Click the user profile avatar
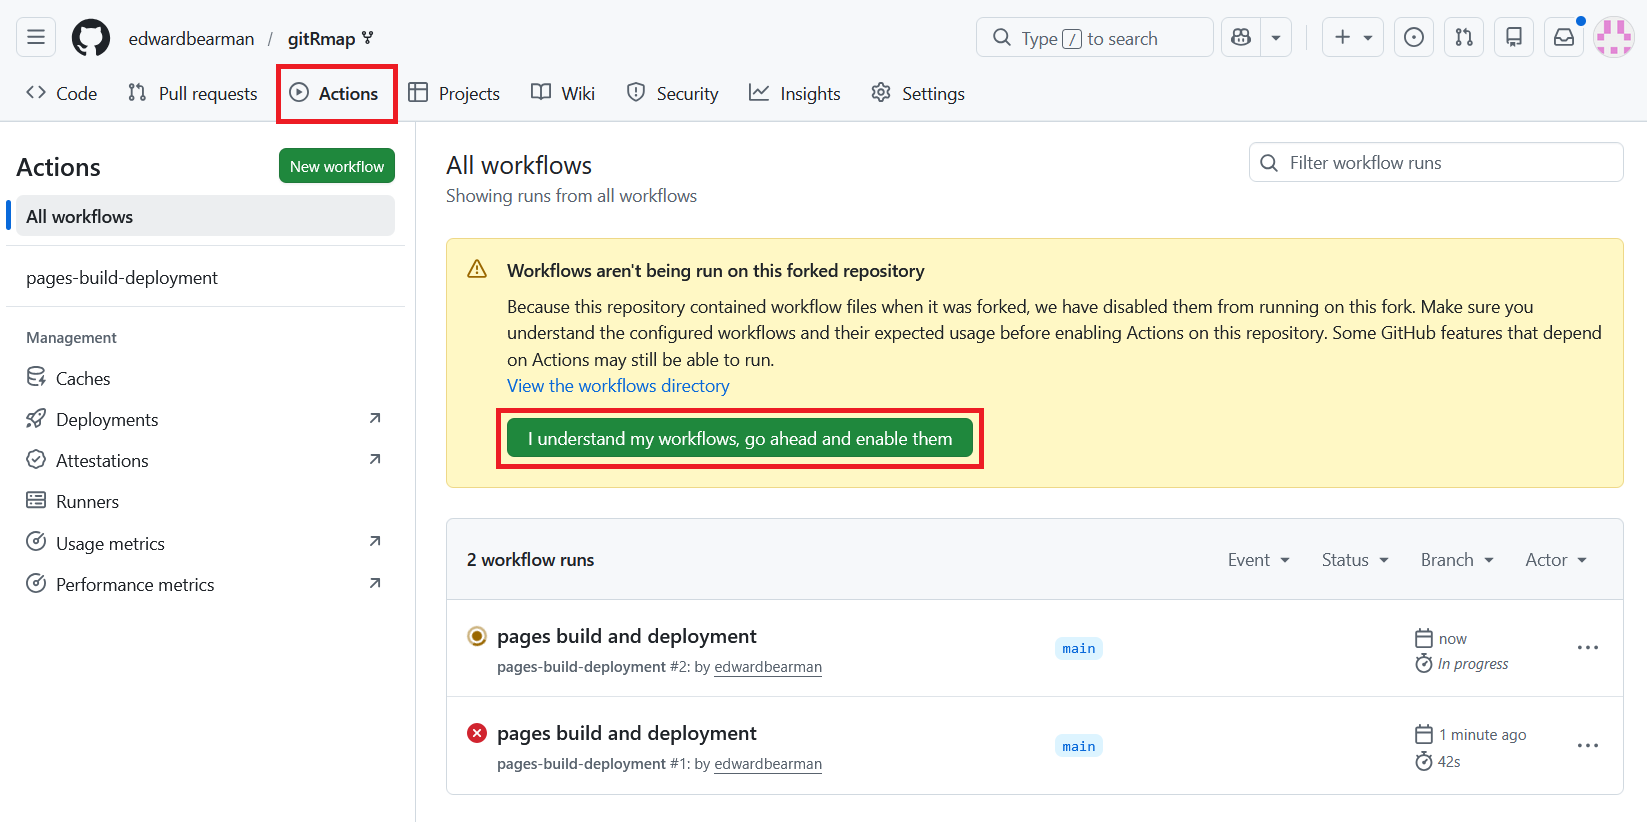Viewport: 1647px width, 822px height. 1613,38
